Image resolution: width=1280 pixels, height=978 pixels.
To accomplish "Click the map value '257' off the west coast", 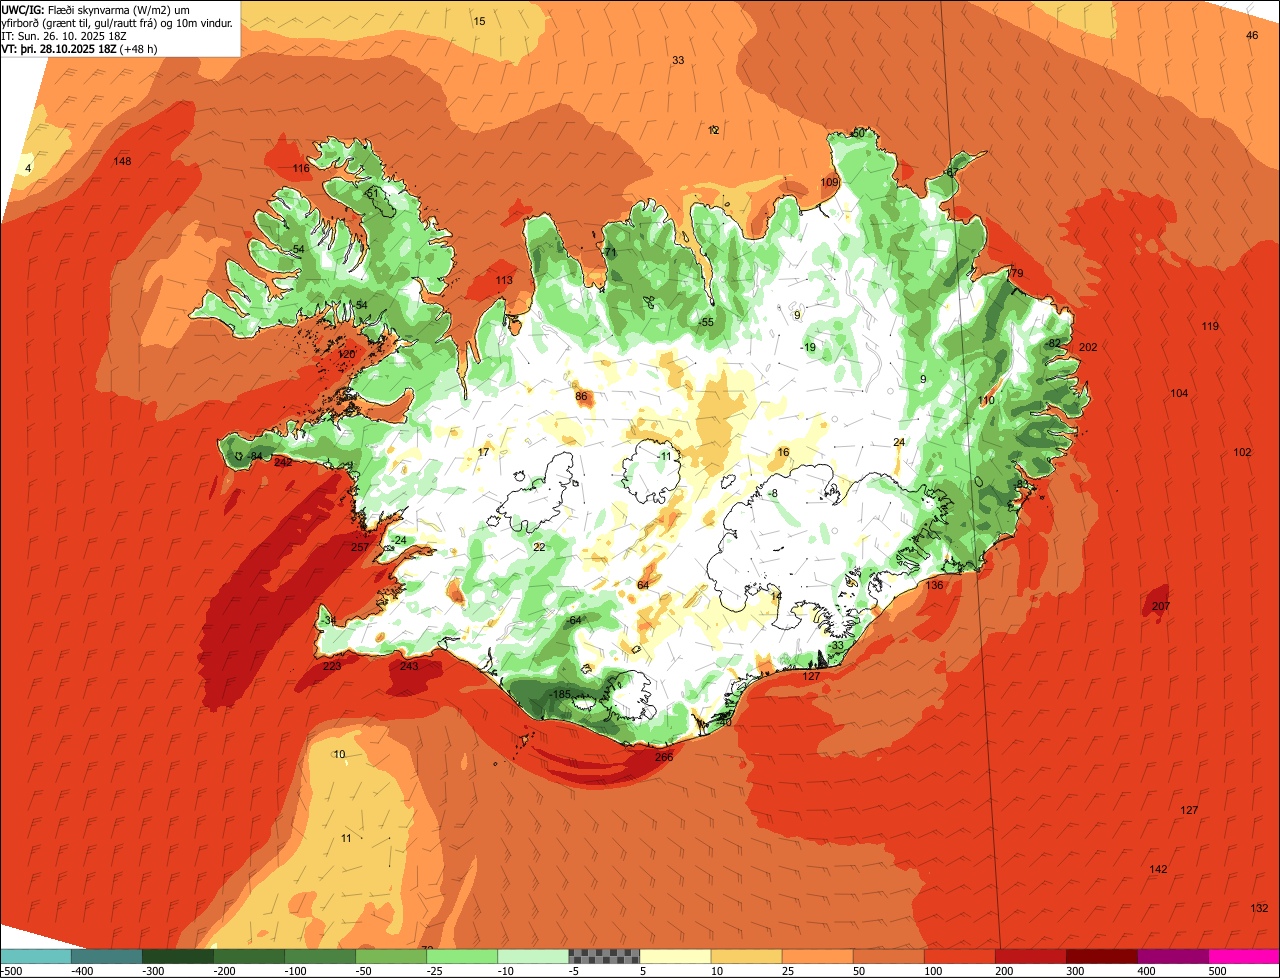I will [360, 547].
